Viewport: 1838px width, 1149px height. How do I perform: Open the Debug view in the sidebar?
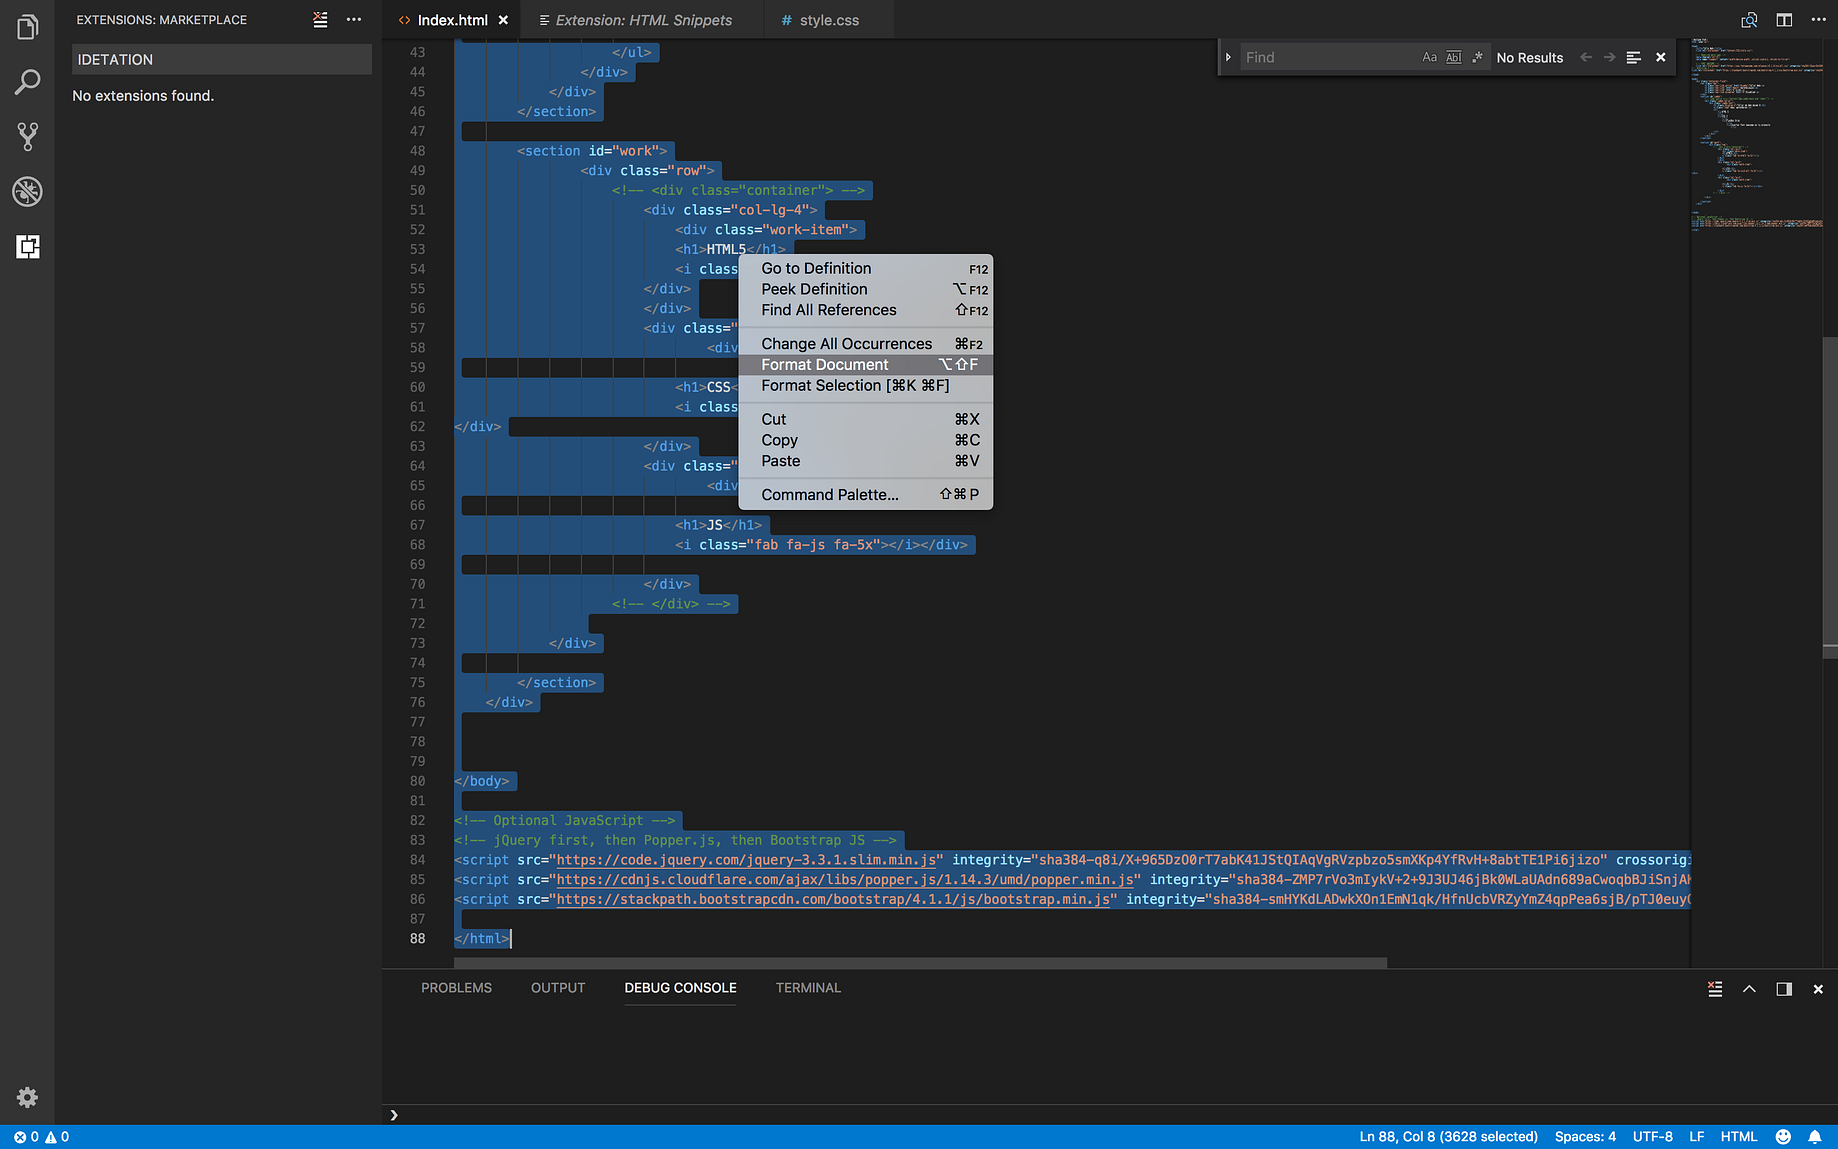27,192
